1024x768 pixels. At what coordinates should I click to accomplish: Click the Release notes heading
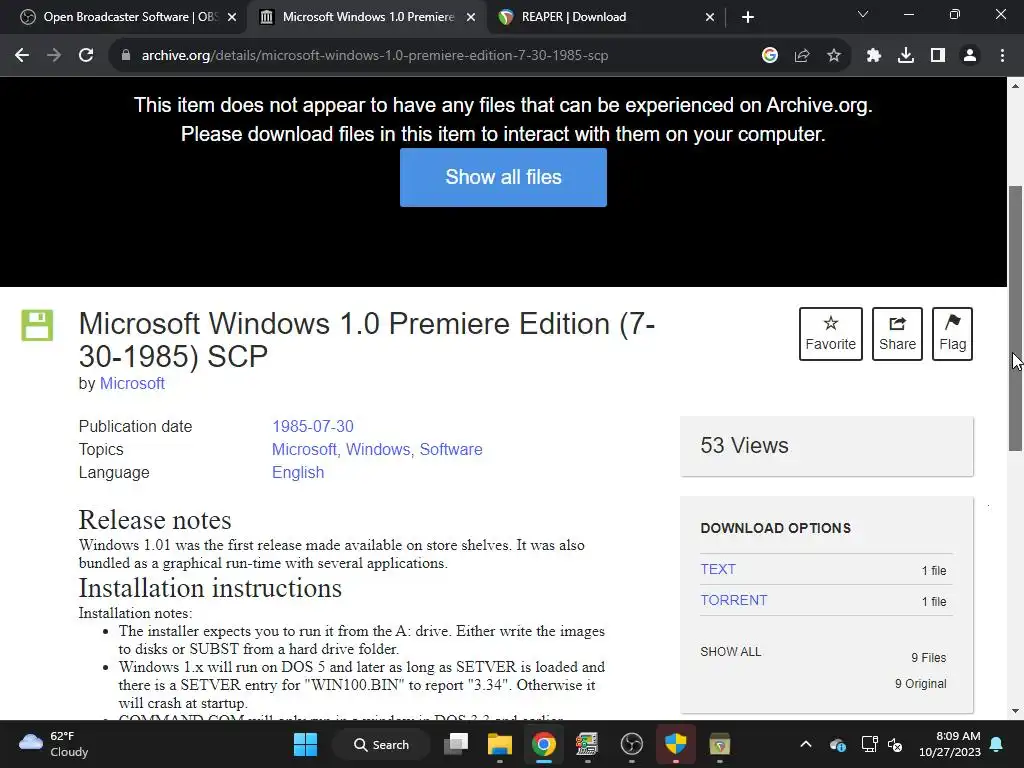[x=155, y=520]
